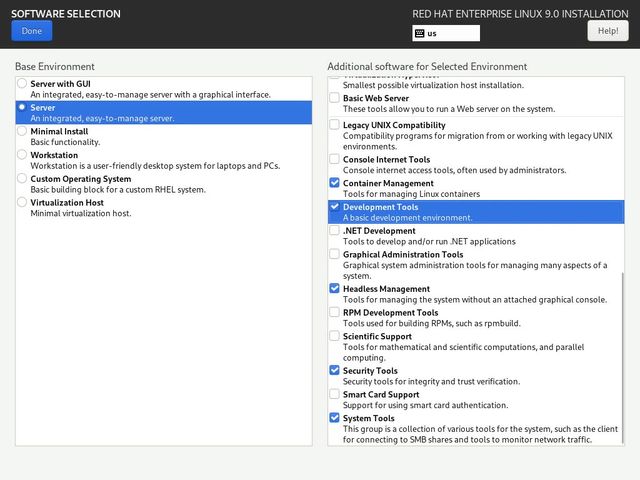
Task: Click the additional software list scrollbar
Action: 622,358
